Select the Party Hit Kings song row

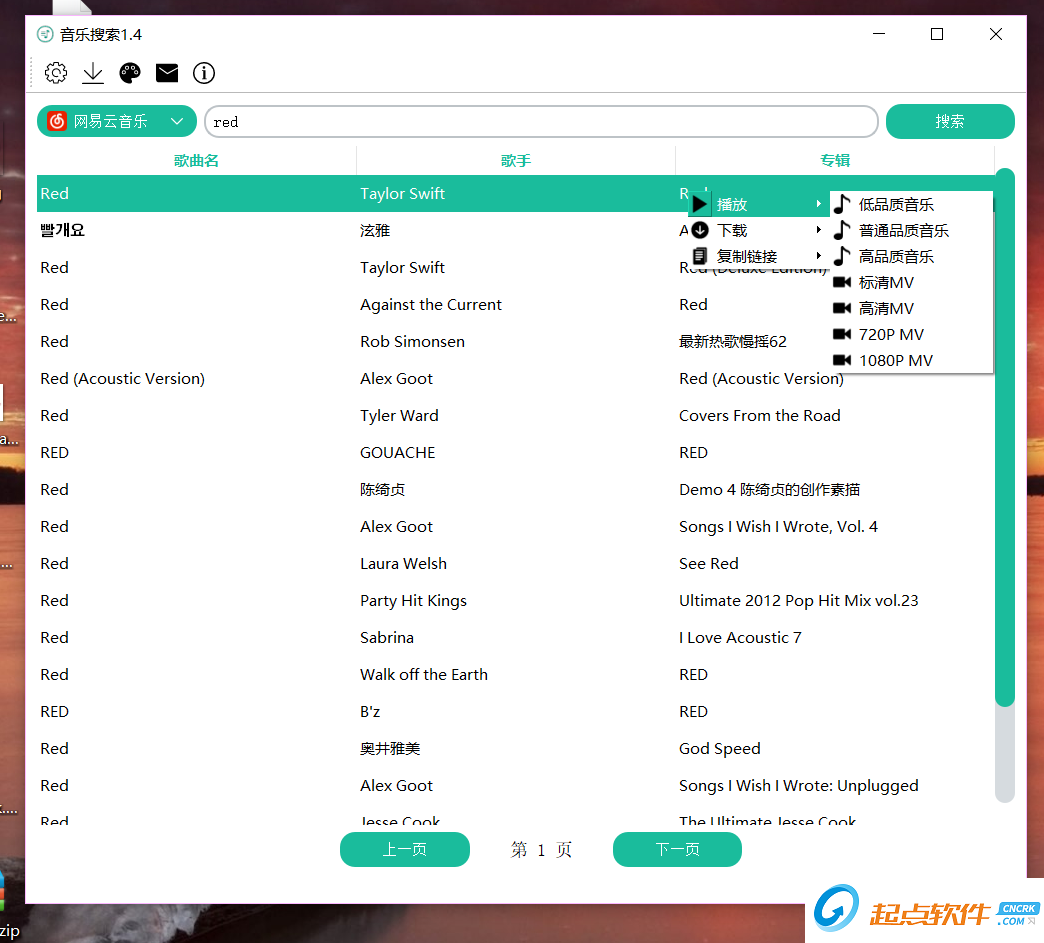pyautogui.click(x=516, y=601)
